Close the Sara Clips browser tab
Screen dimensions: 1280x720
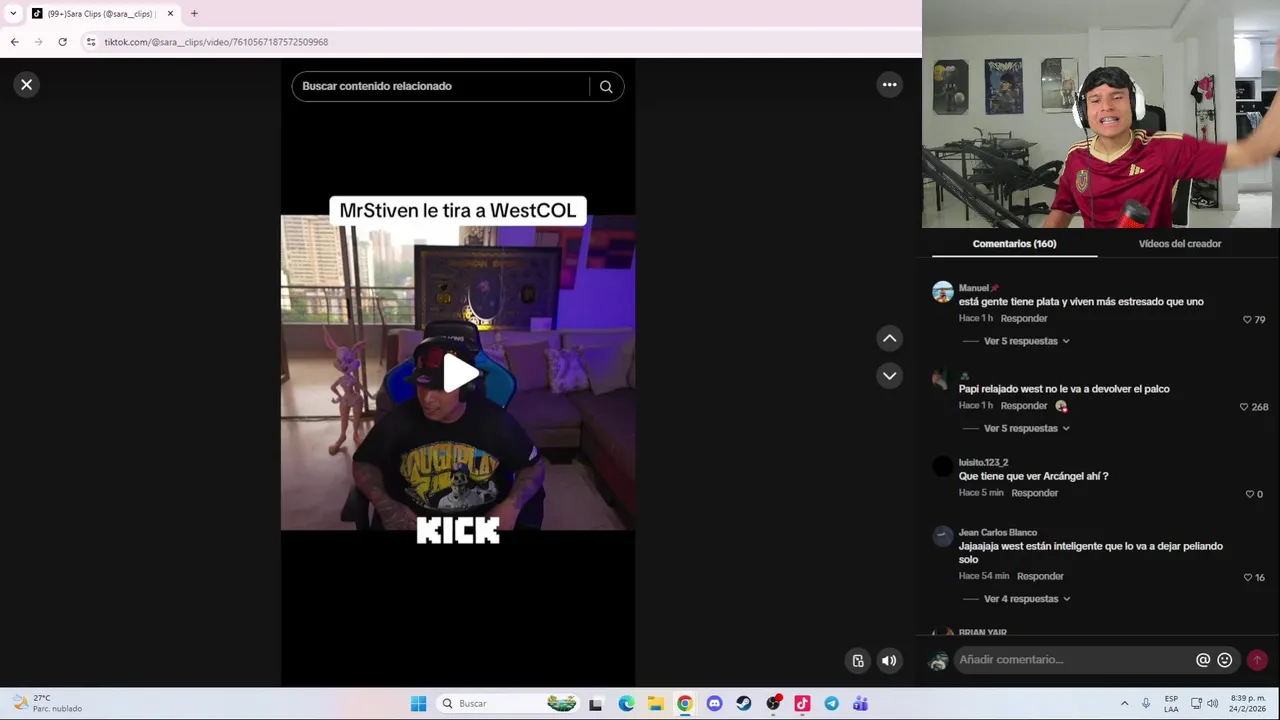tap(170, 14)
